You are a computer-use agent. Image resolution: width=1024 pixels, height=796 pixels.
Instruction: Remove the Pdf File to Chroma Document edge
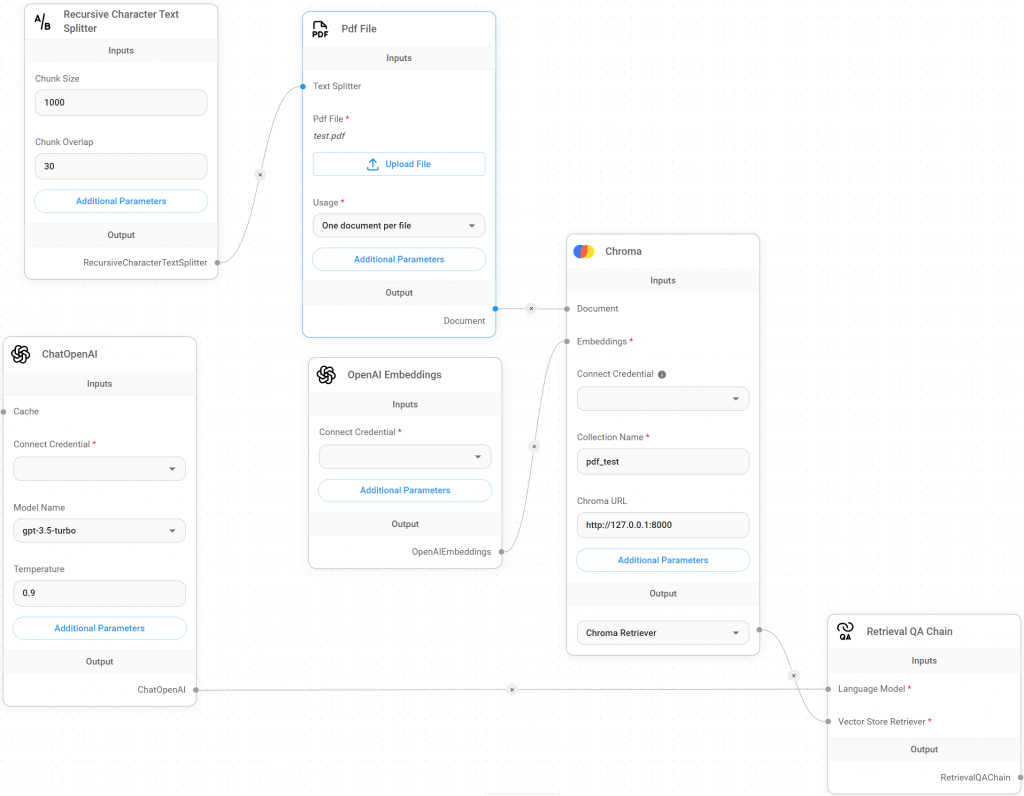[x=531, y=309]
